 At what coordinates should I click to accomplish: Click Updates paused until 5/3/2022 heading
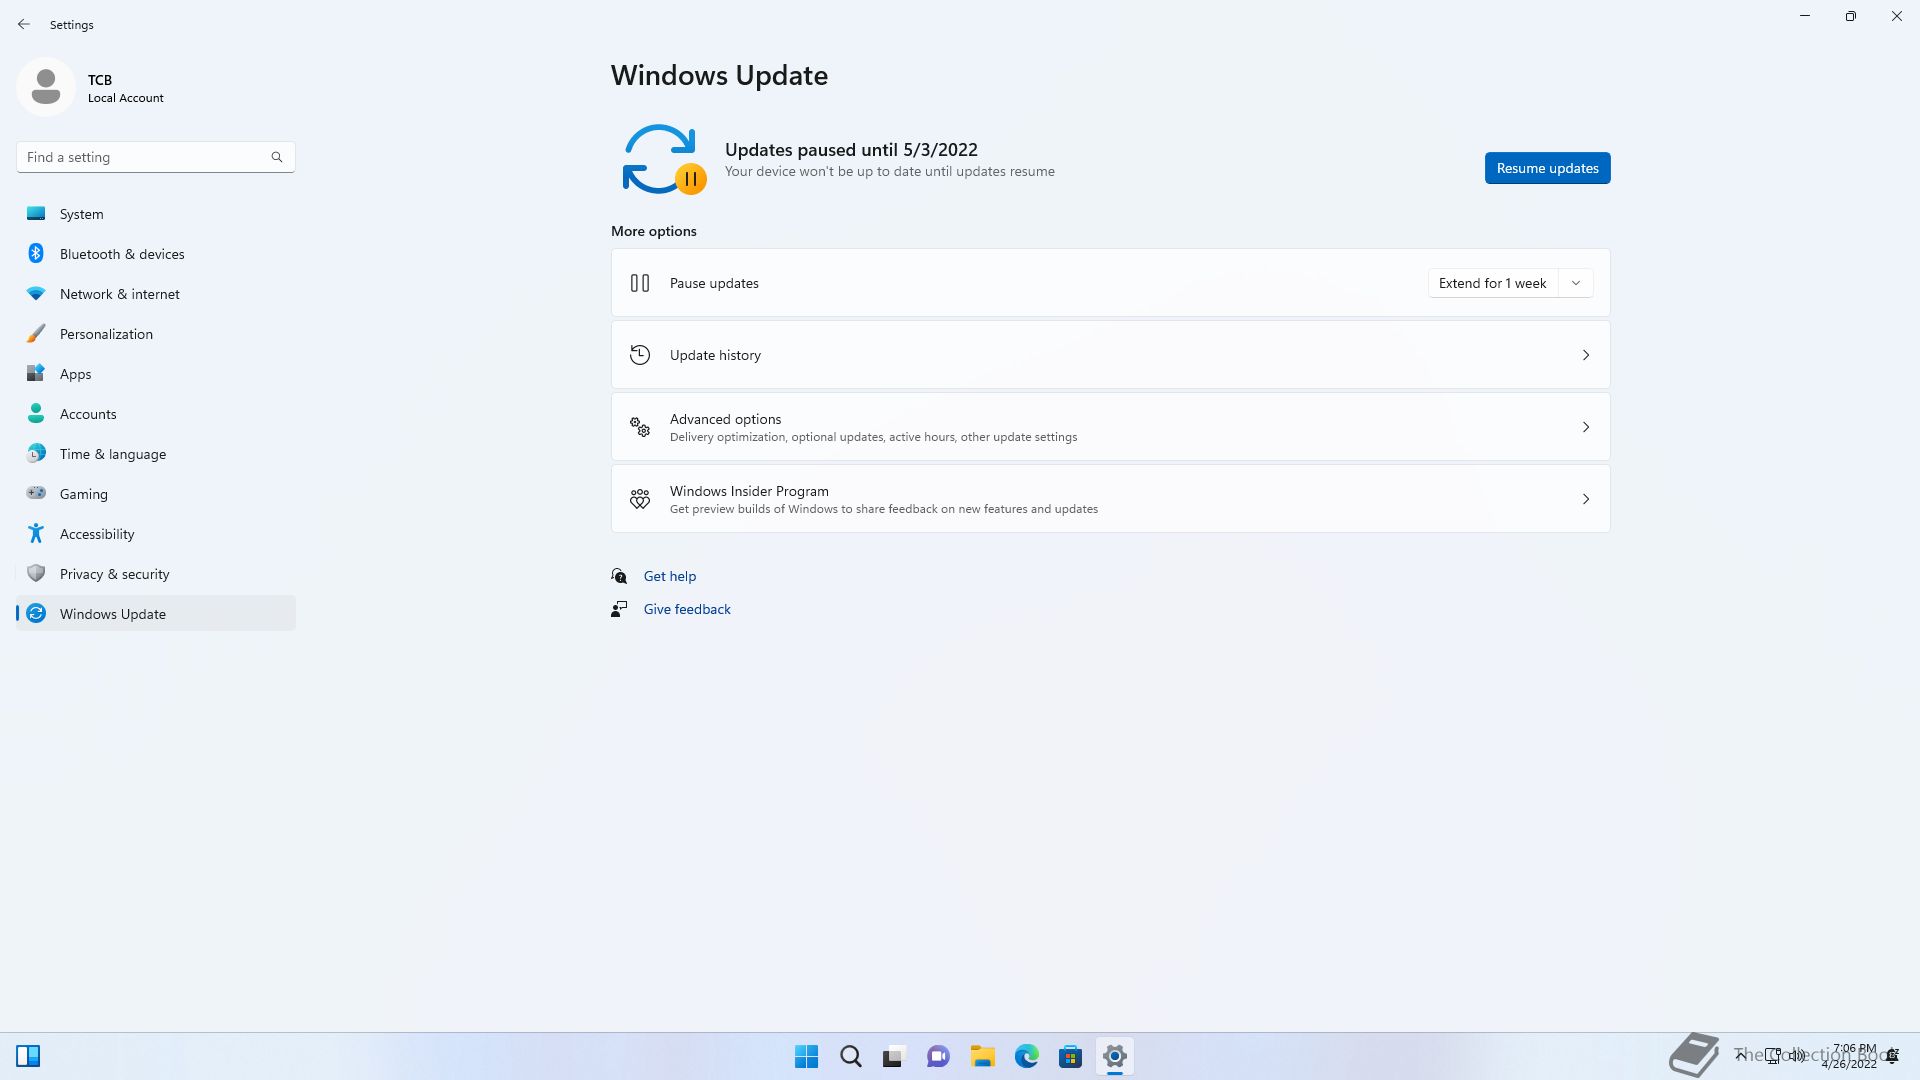point(851,150)
